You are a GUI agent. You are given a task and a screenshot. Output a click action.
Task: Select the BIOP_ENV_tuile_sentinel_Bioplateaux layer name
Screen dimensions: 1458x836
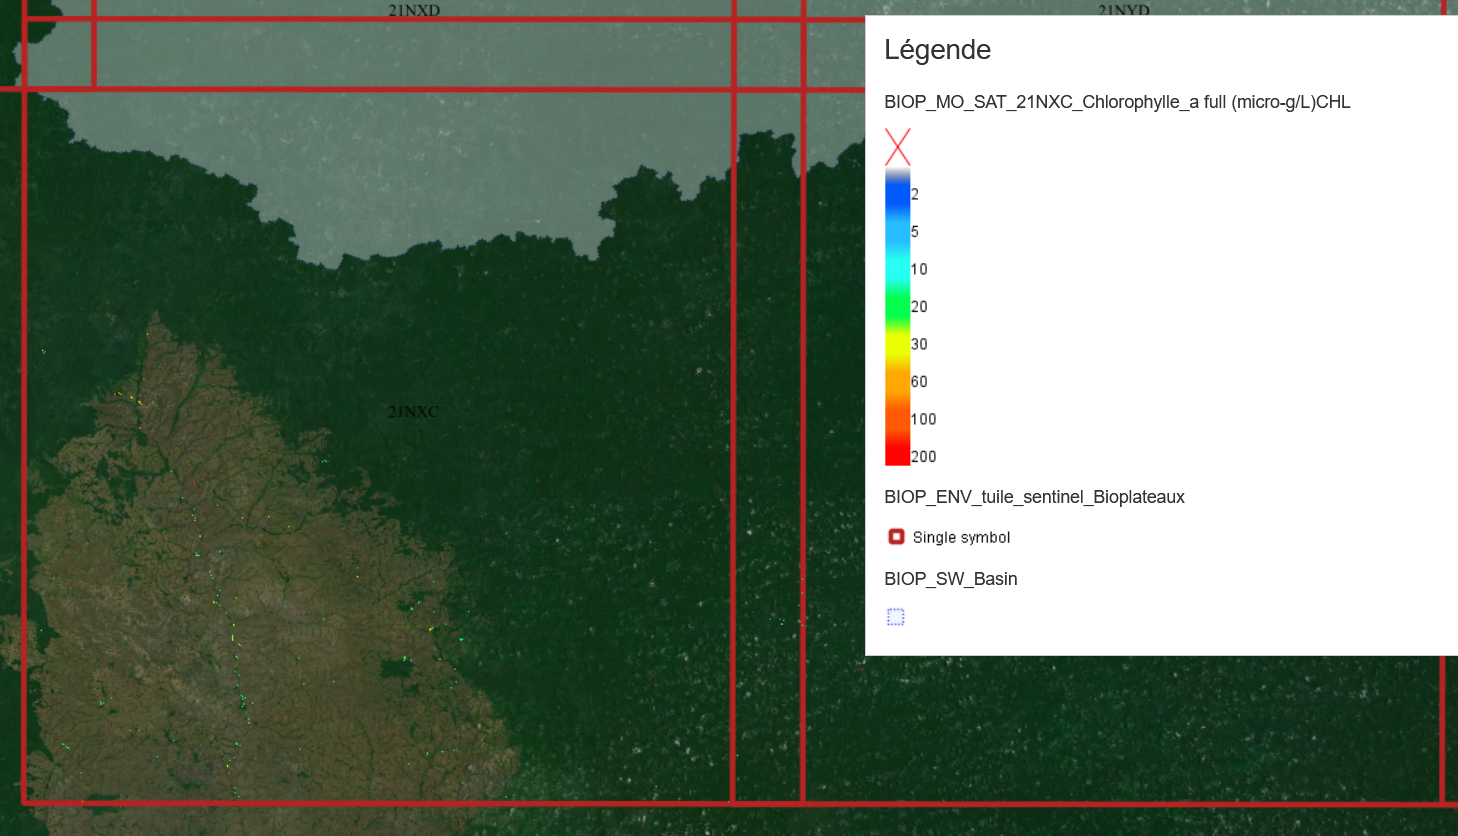1034,497
